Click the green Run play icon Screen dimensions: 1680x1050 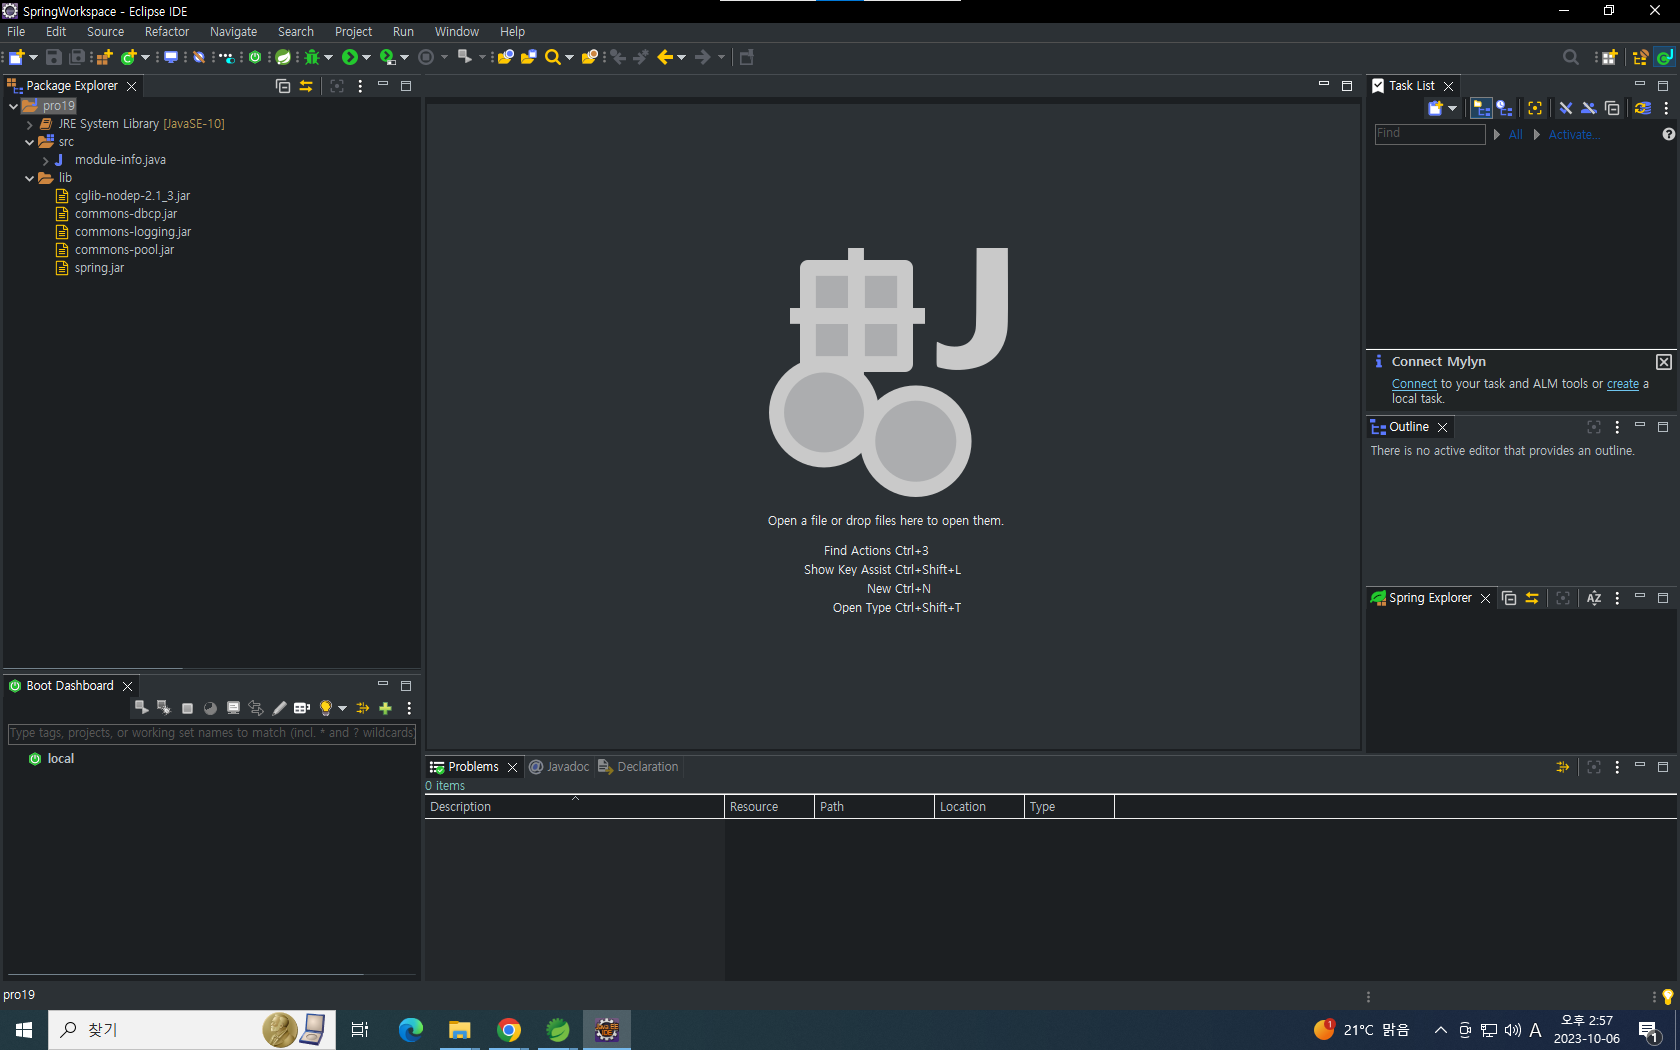(x=349, y=57)
